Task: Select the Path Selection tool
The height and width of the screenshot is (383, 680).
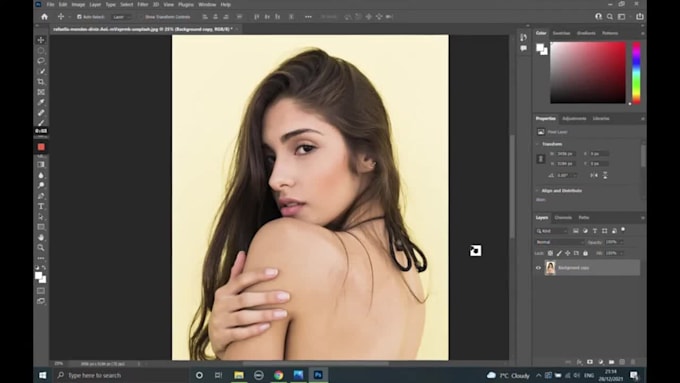Action: point(41,216)
